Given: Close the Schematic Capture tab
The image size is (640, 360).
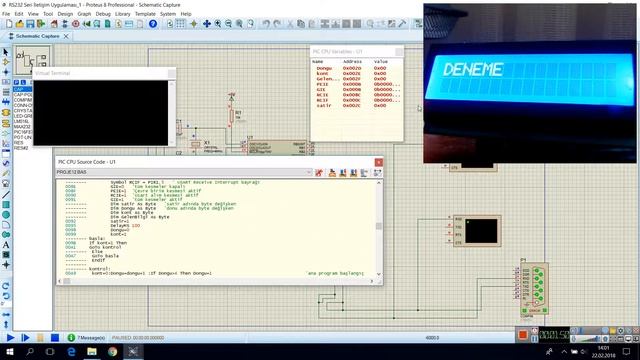Looking at the screenshot, I should 66,36.
